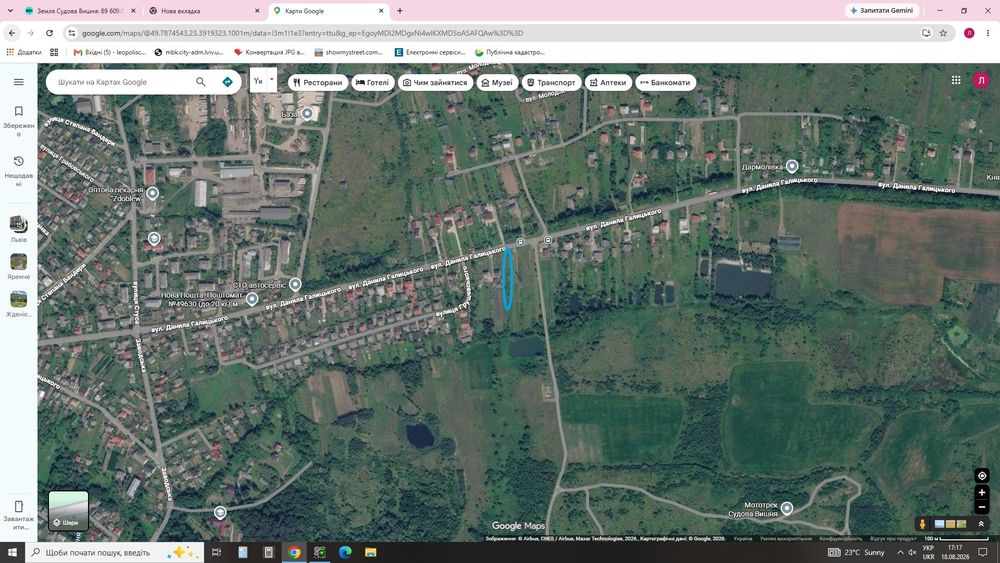
Task: Show Банкомати on the map
Action: point(665,82)
